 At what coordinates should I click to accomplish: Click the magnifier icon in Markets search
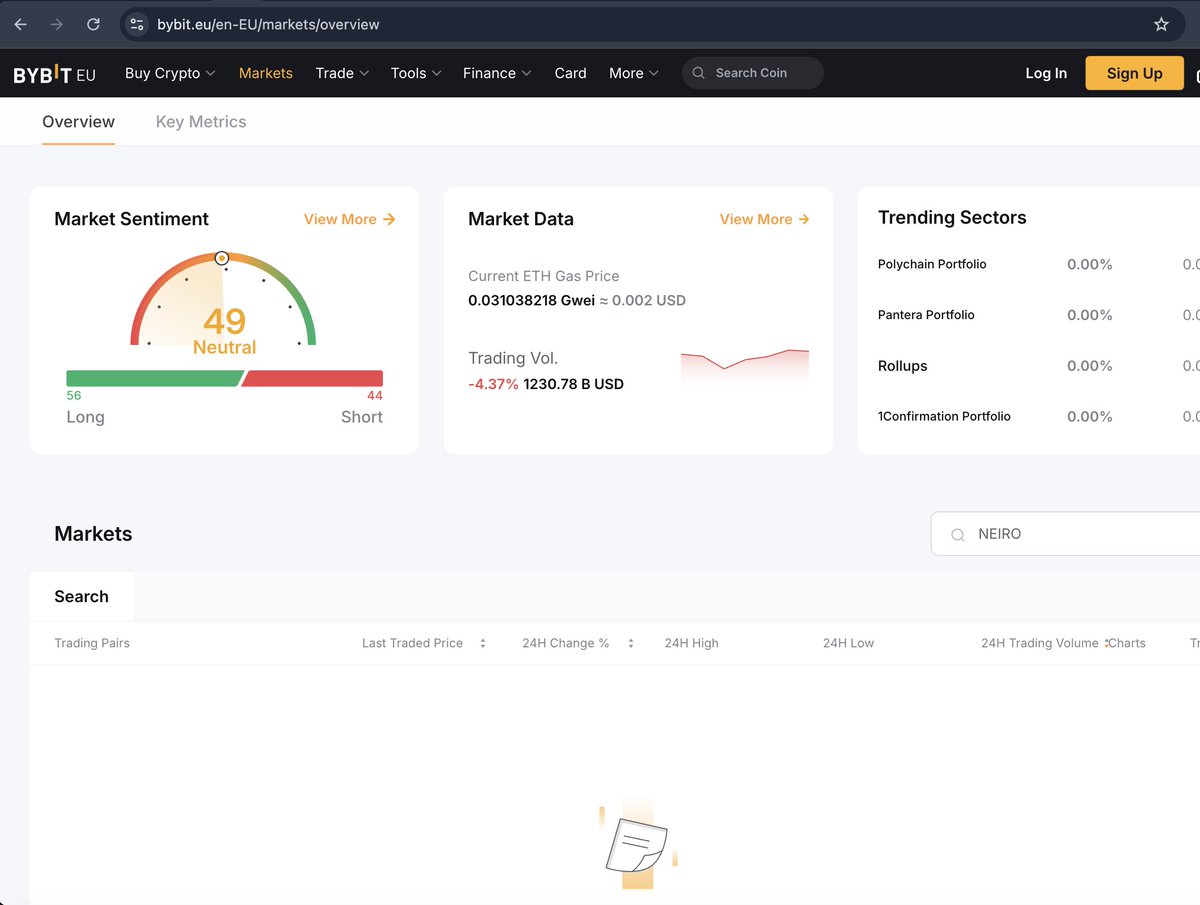957,535
